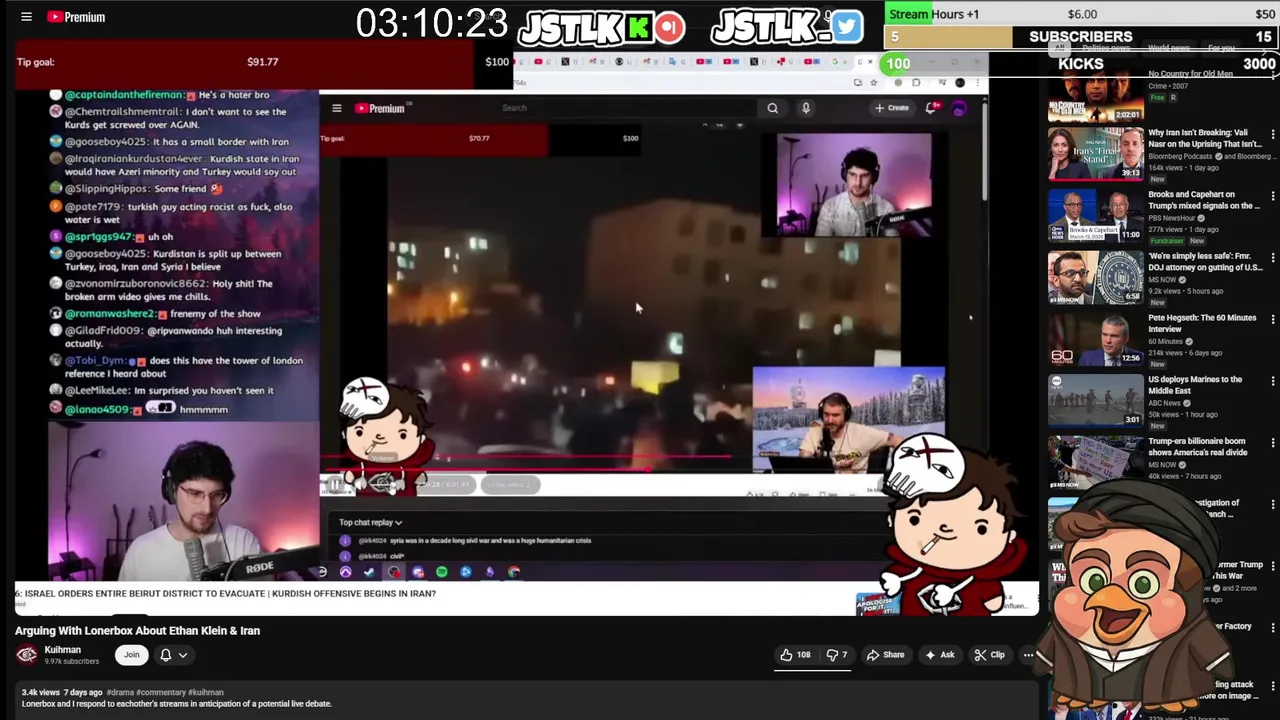
Task: Open the Kuihman channel name link
Action: [63, 650]
